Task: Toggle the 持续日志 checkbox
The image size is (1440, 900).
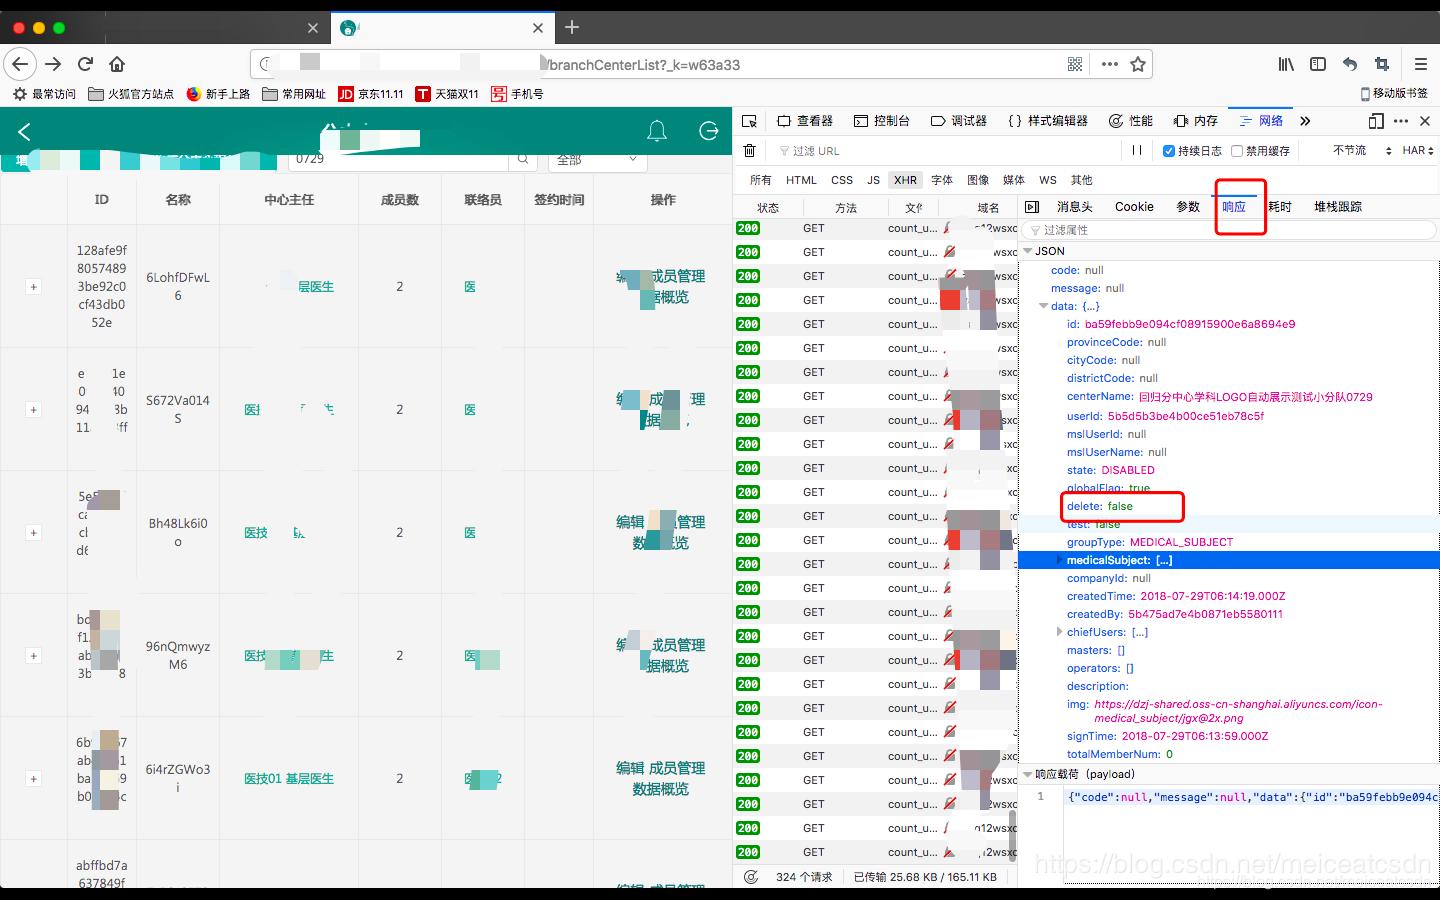Action: pos(1169,151)
